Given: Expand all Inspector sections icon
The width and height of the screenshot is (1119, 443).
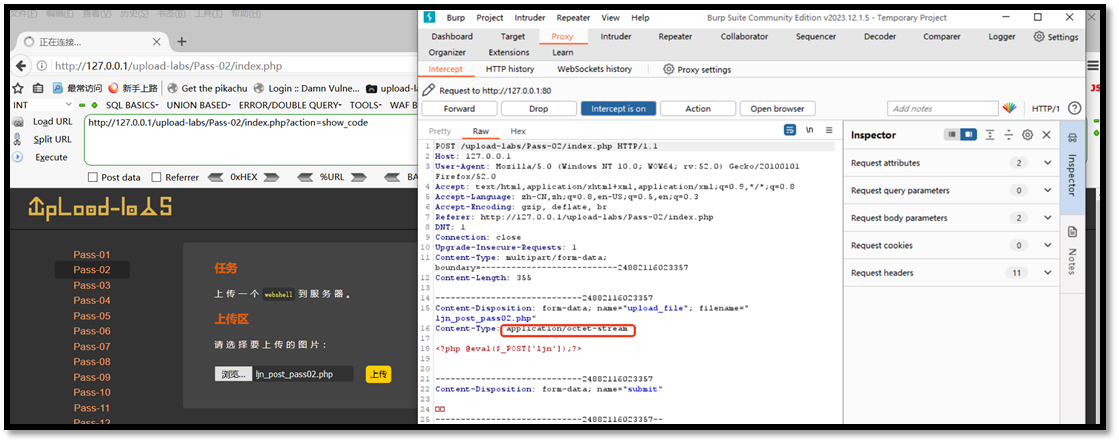Looking at the screenshot, I should point(990,135).
